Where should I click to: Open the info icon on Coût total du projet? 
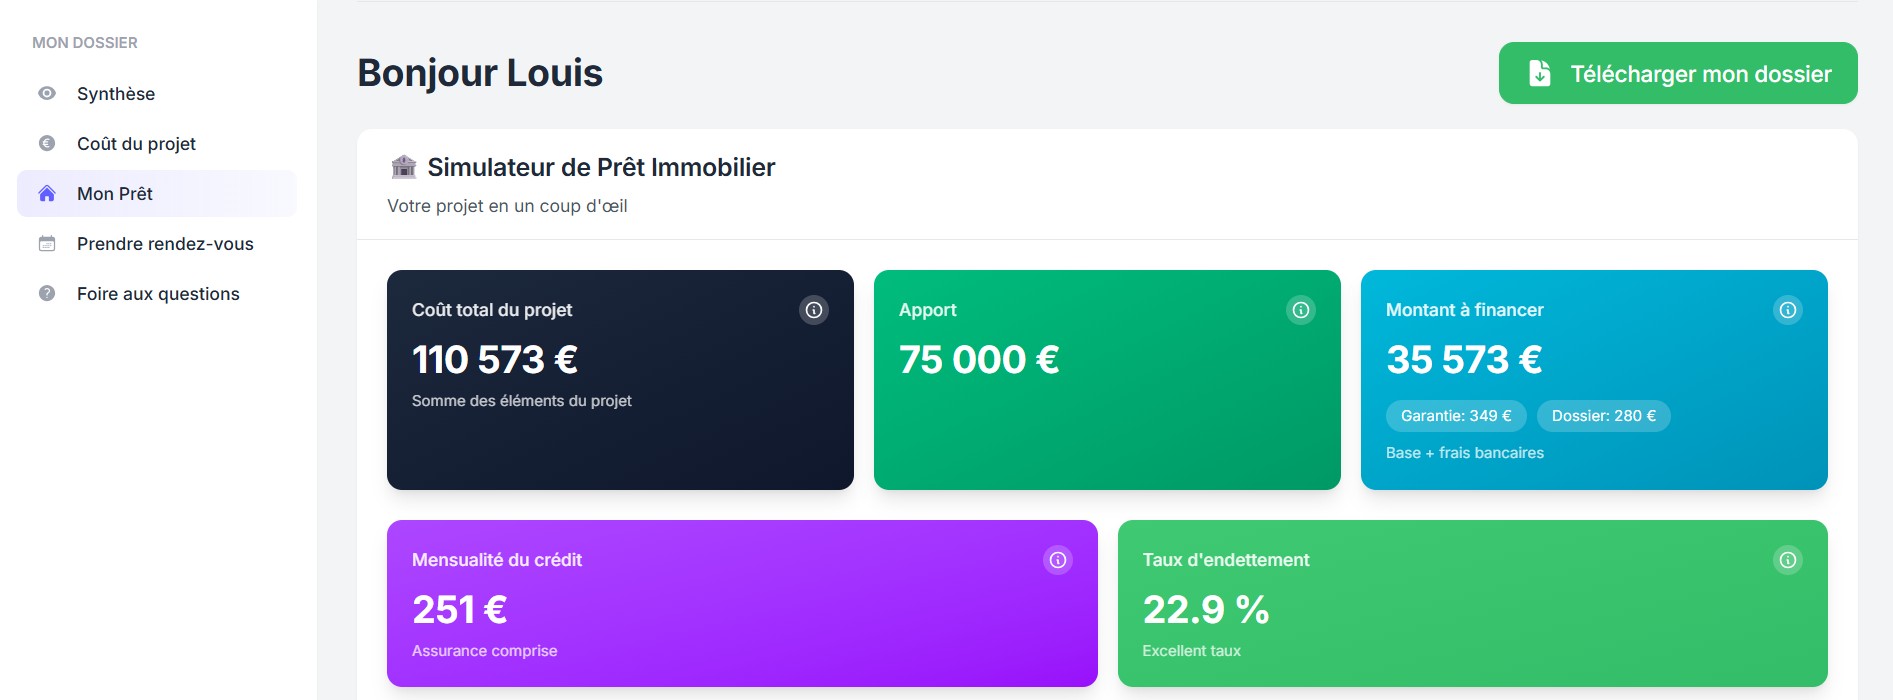[x=813, y=310]
